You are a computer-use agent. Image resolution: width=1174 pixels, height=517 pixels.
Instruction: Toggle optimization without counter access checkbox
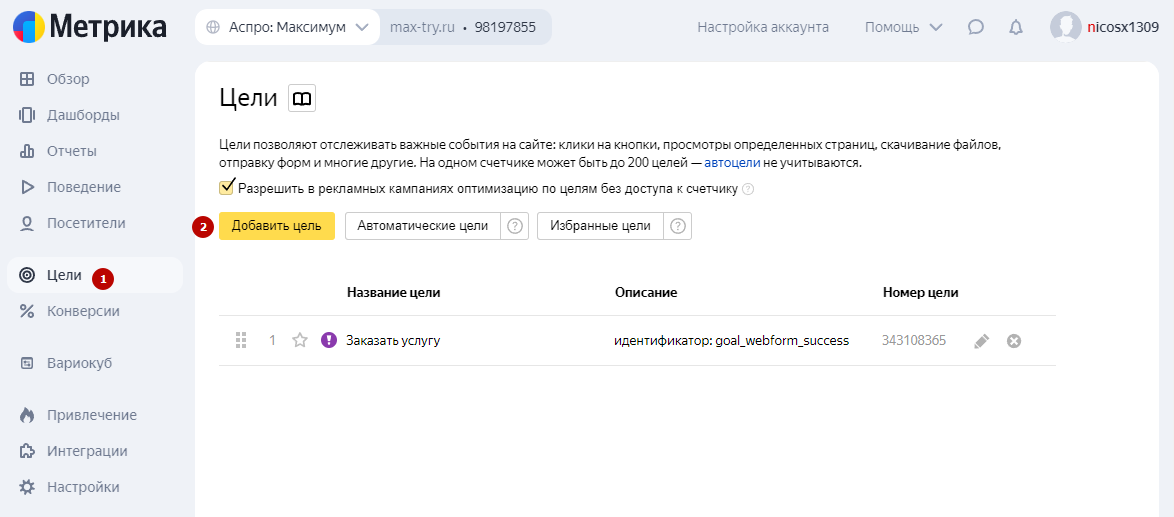tap(227, 187)
